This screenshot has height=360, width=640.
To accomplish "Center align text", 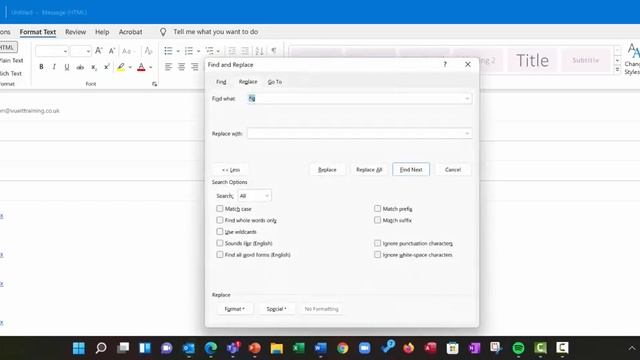I will 181,67.
